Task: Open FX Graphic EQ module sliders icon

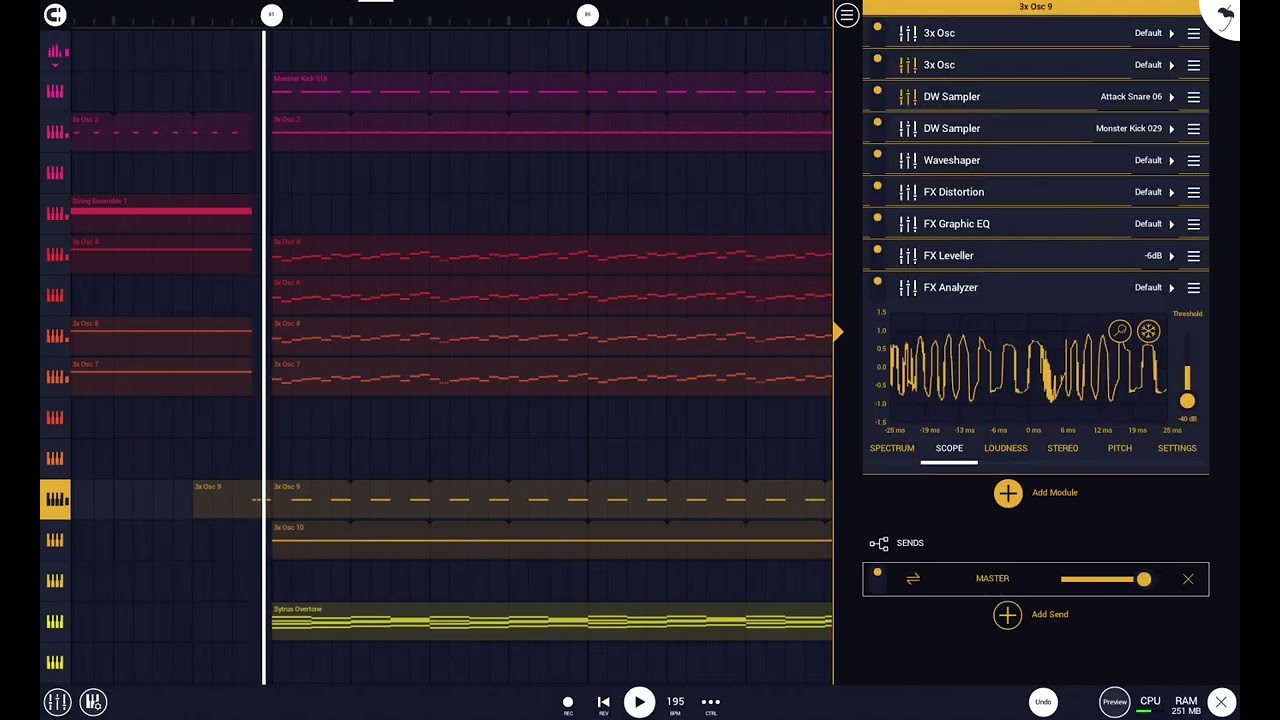Action: [908, 224]
